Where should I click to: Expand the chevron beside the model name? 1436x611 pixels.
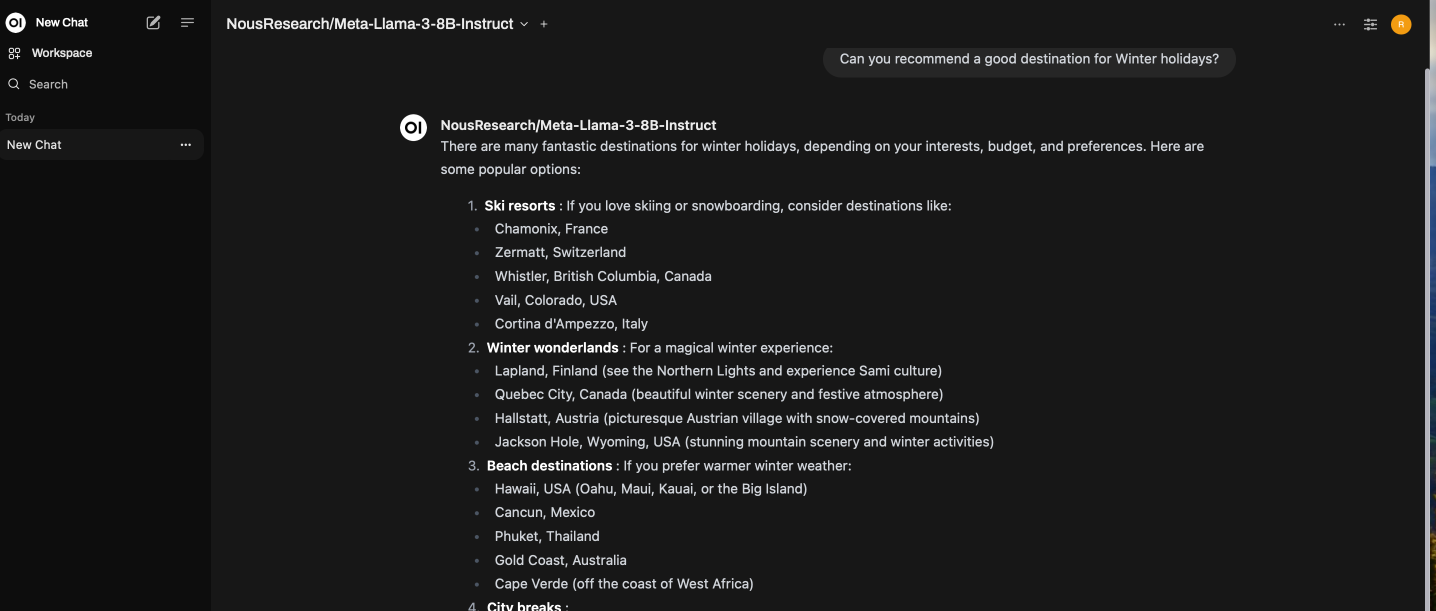coord(524,24)
